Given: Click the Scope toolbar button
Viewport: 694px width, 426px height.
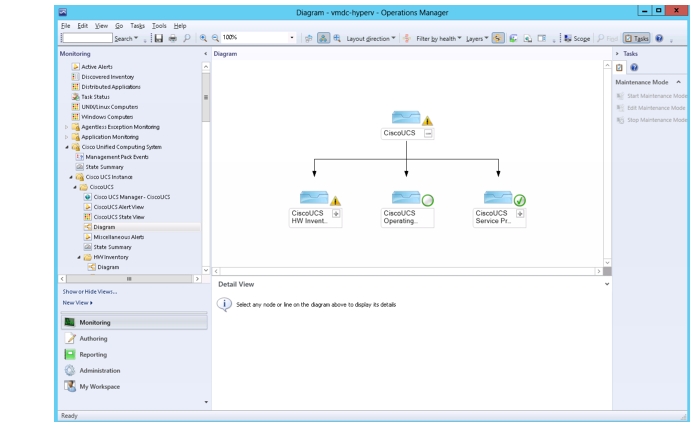Looking at the screenshot, I should [x=577, y=39].
